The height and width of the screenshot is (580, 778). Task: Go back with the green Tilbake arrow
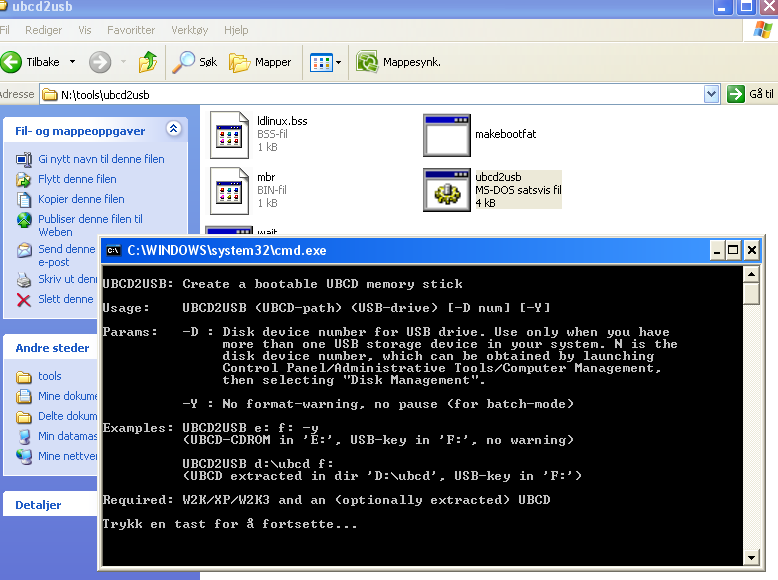tap(30, 62)
